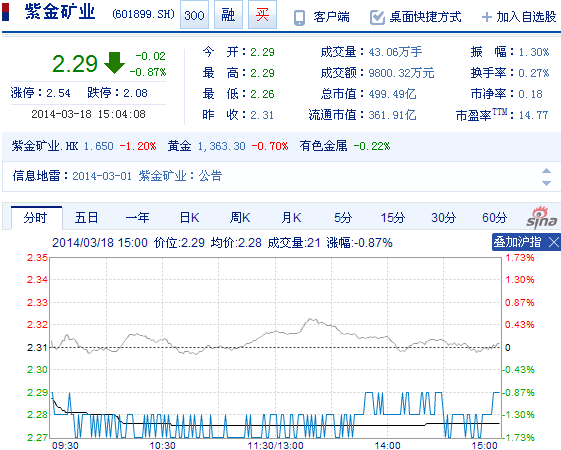Switch to the 五日 tab
Image resolution: width=561 pixels, height=450 pixels.
pyautogui.click(x=86, y=217)
